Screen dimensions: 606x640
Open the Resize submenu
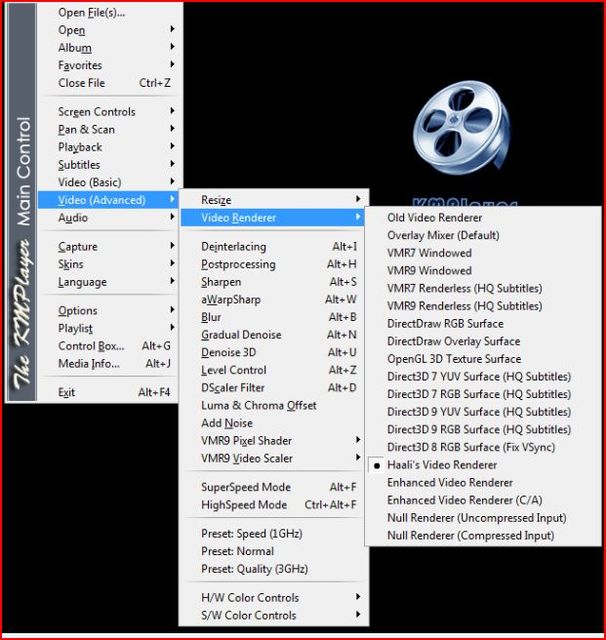[x=273, y=200]
